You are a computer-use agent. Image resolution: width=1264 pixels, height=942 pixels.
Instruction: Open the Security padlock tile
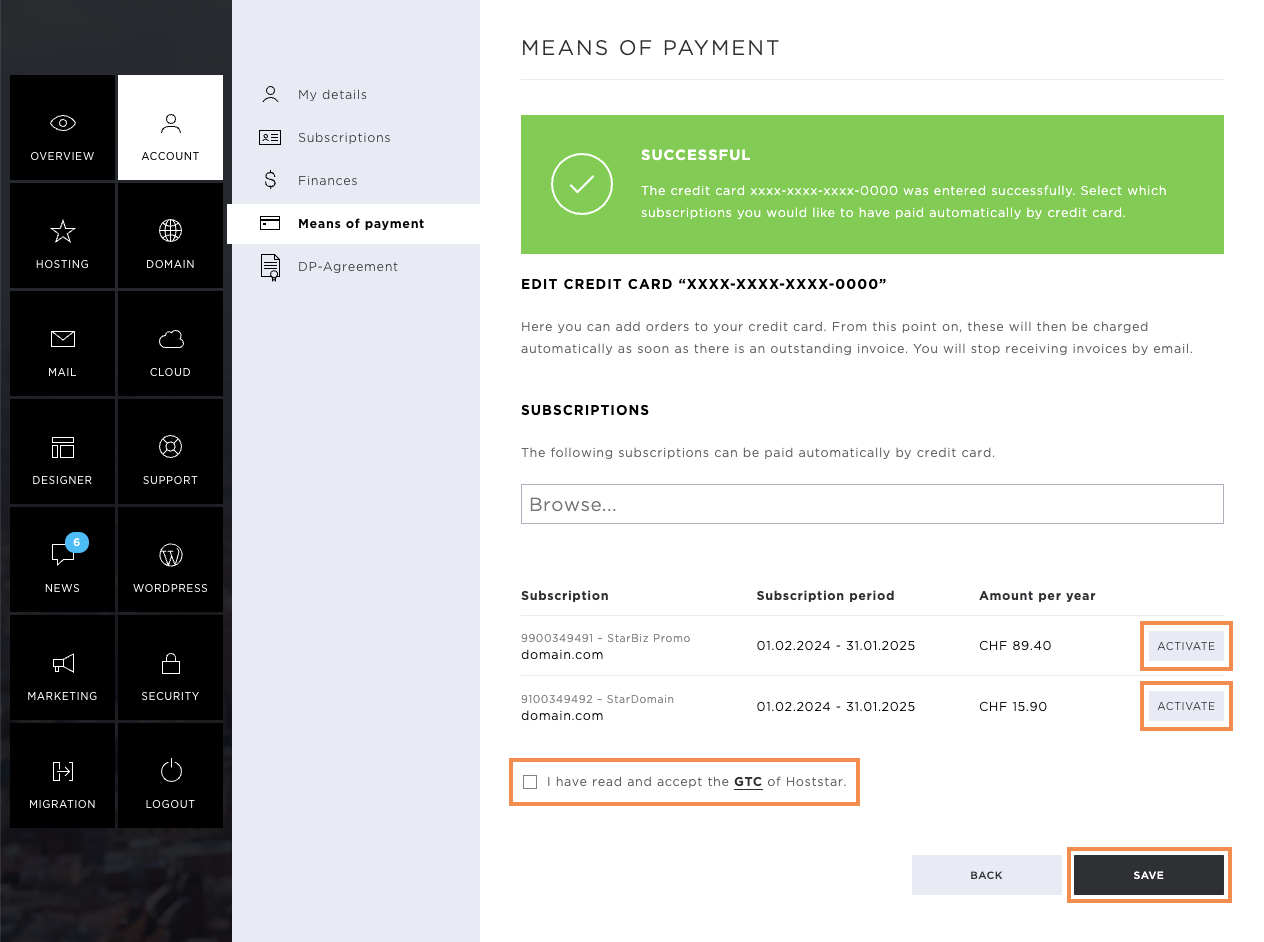click(170, 668)
